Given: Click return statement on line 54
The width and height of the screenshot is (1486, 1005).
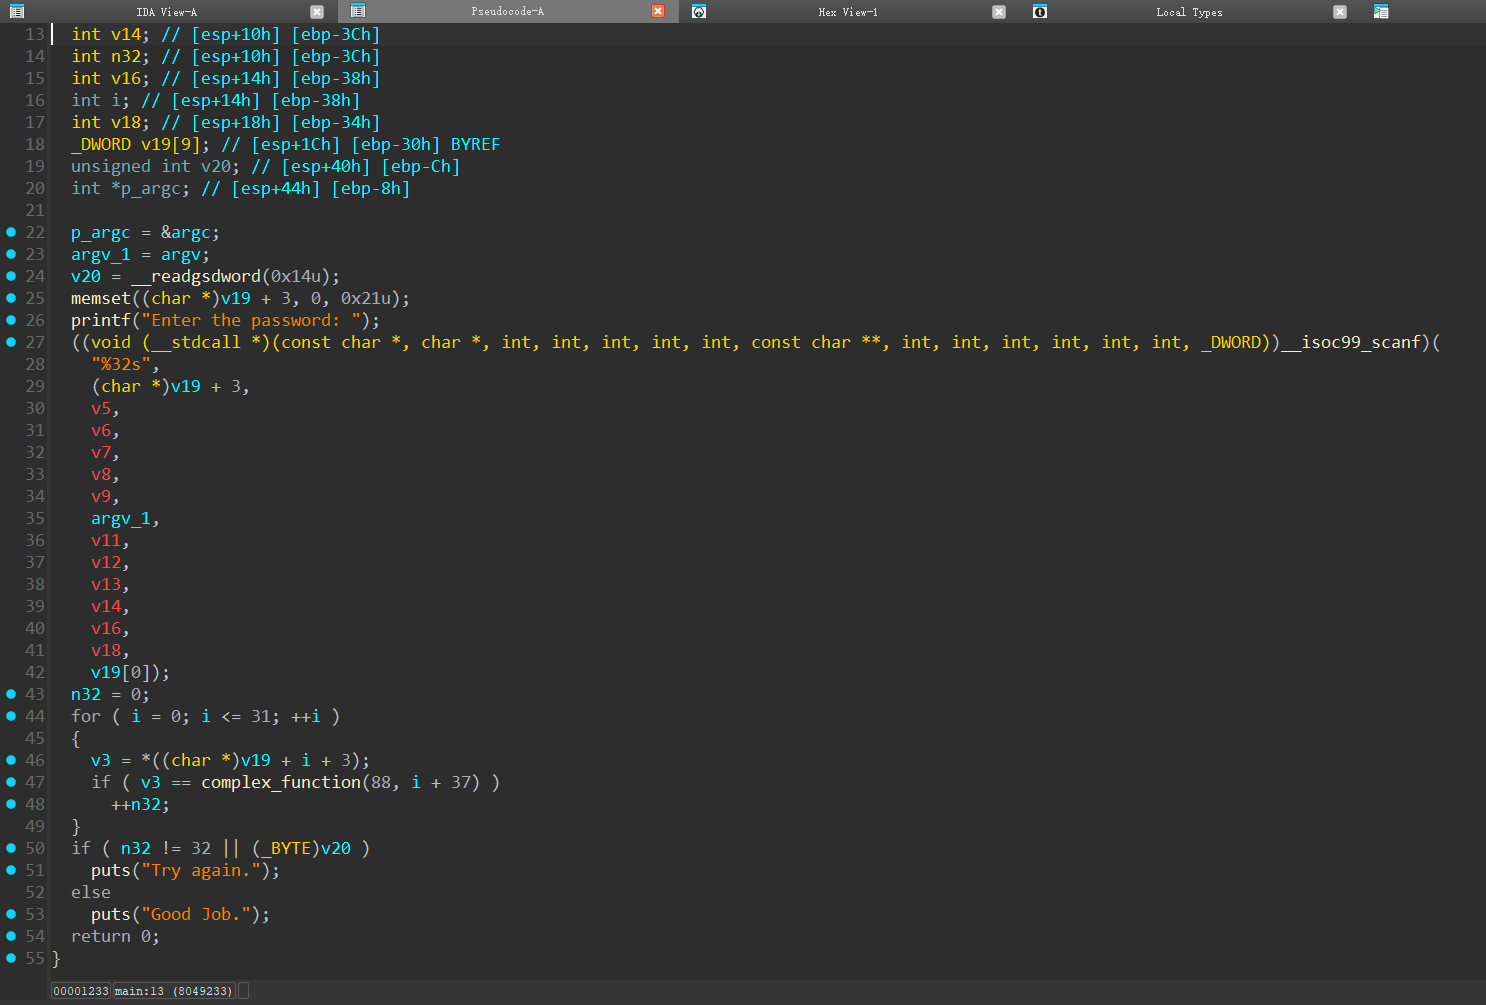Looking at the screenshot, I should 115,936.
